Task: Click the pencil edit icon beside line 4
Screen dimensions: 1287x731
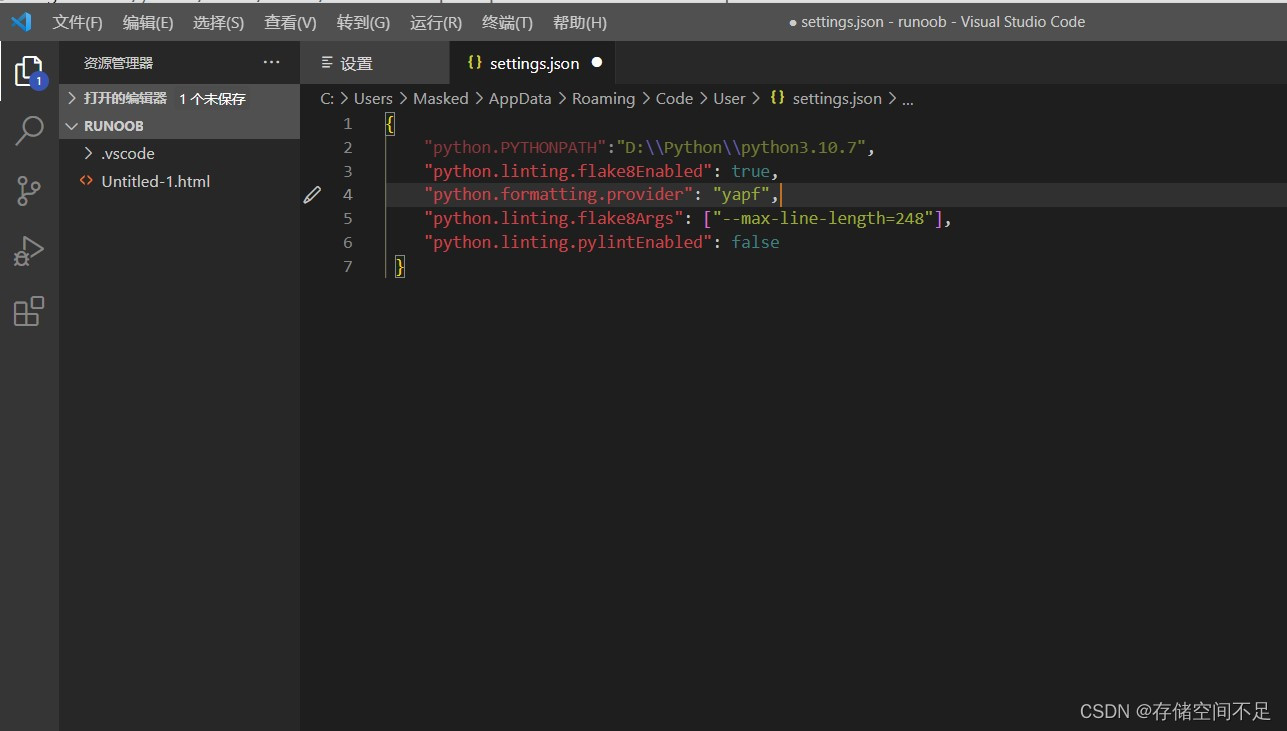Action: (x=312, y=195)
